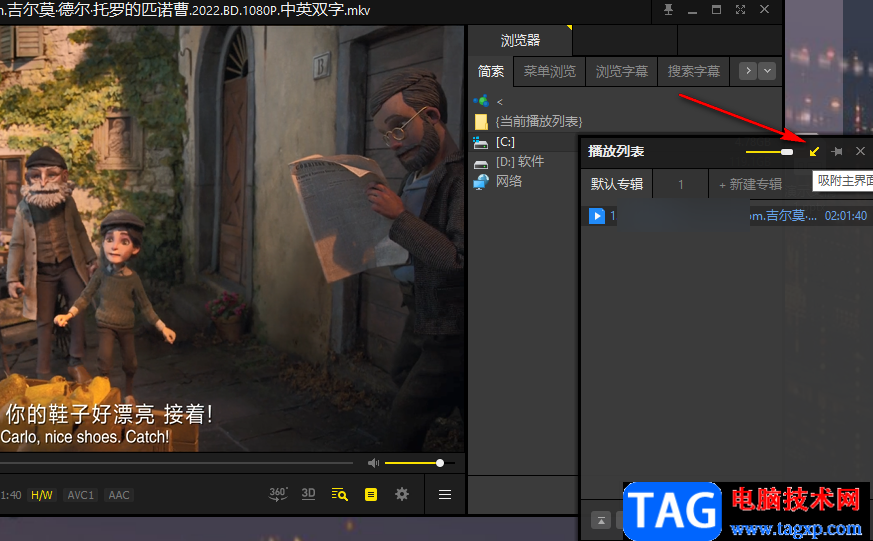Screen dimensions: 873x541
Task: Click + 新建专辑 to create album
Action: click(750, 184)
